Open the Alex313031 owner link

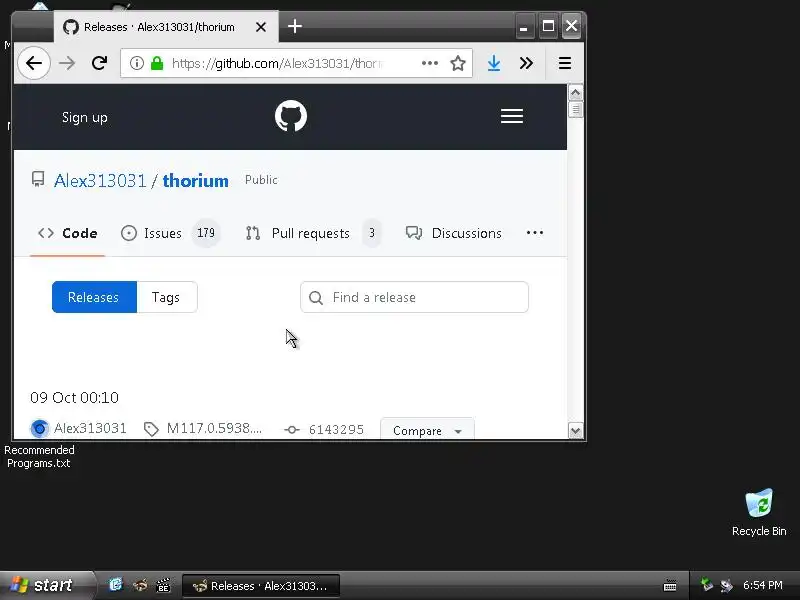point(100,181)
